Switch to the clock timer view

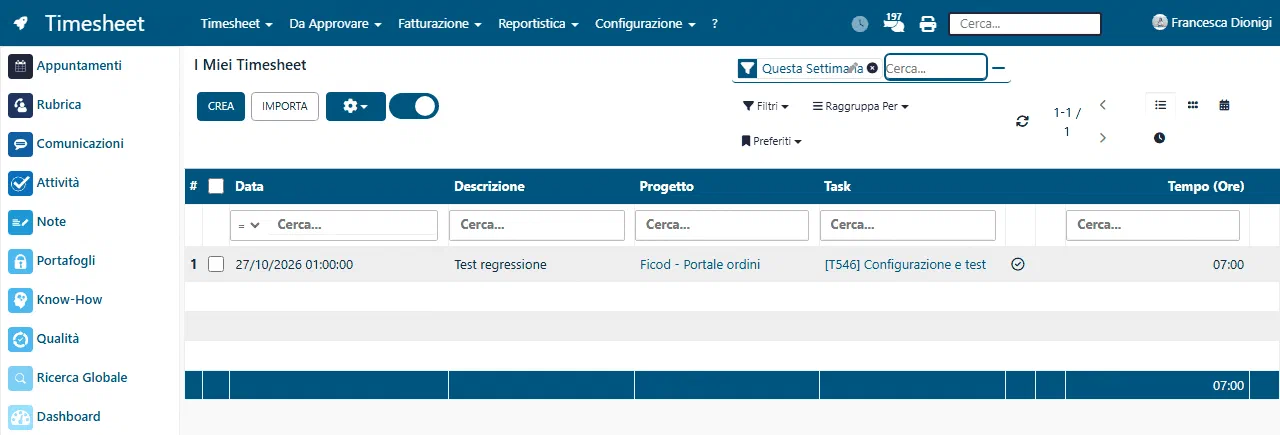pyautogui.click(x=1159, y=138)
